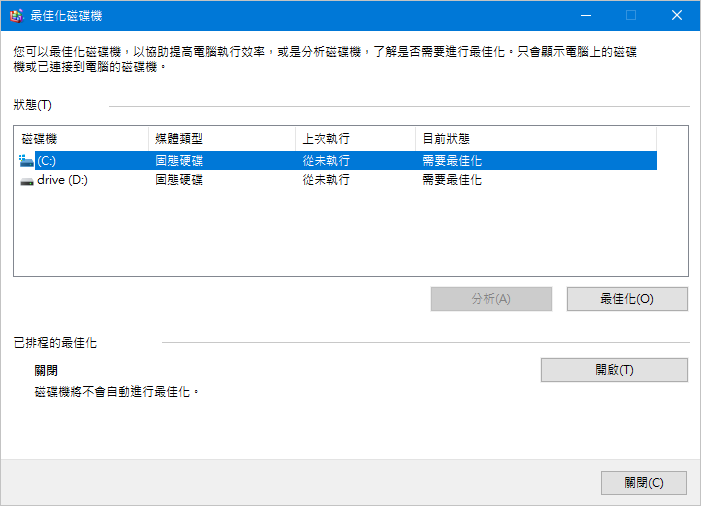
Task: Click 從未執行 in the (C:) row
Action: [326, 160]
